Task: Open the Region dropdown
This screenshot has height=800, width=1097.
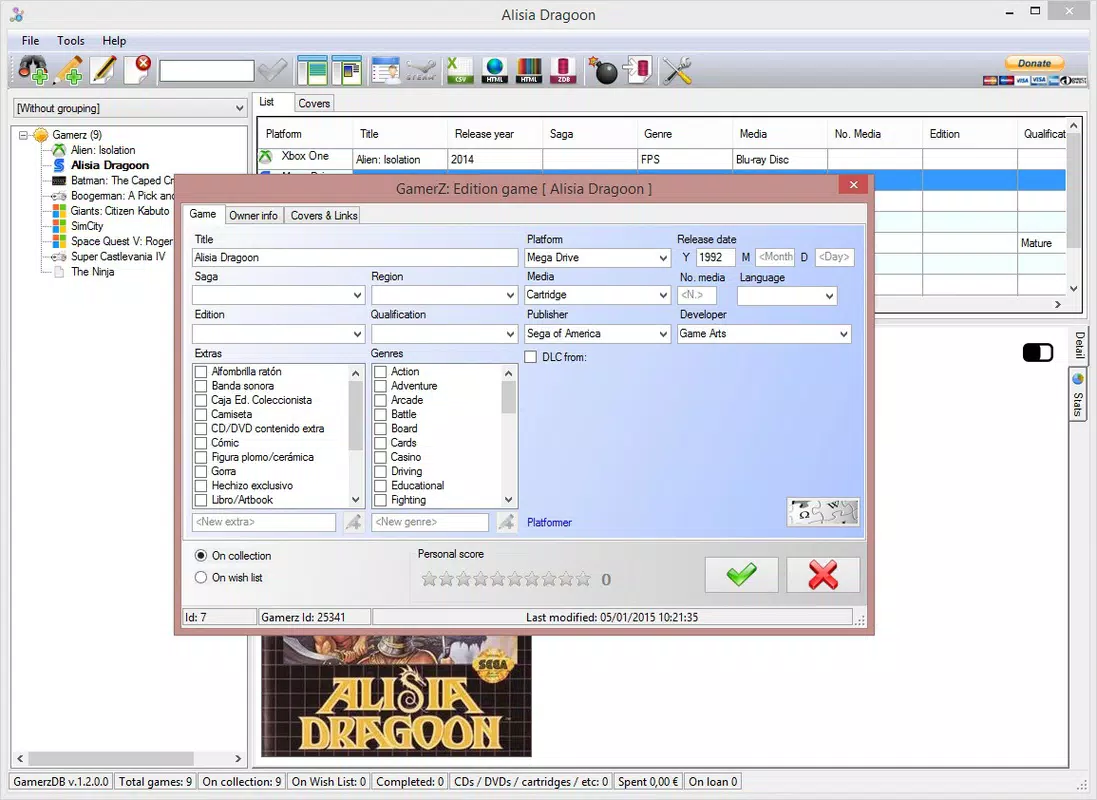Action: pyautogui.click(x=445, y=295)
